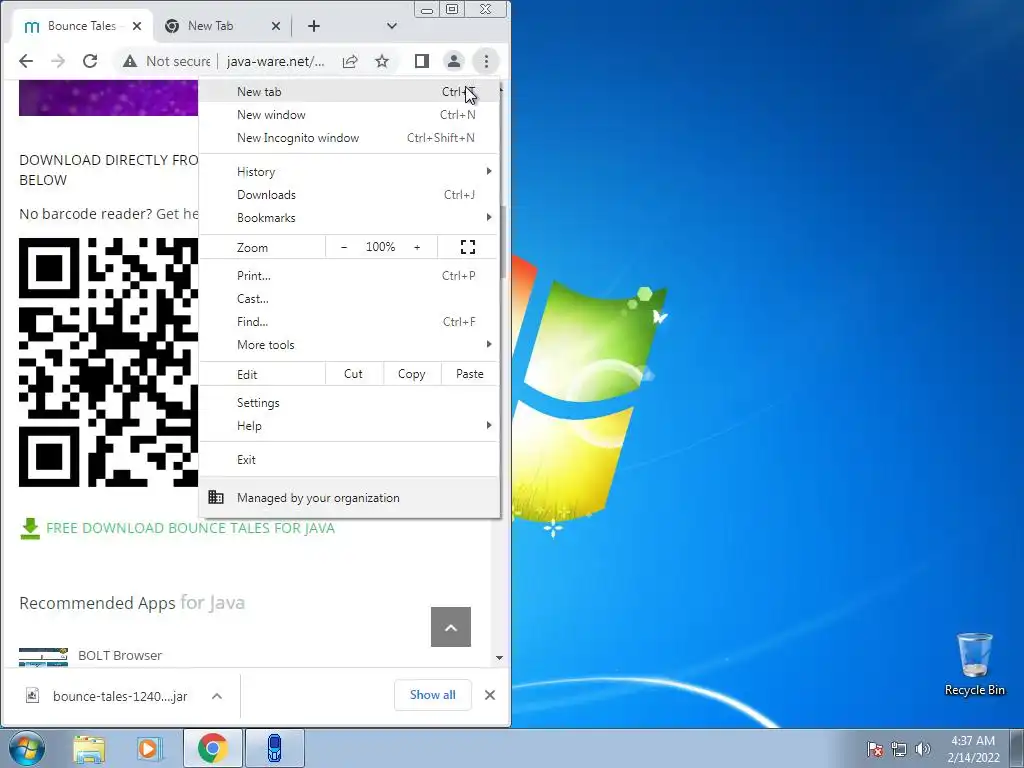The width and height of the screenshot is (1024, 768).
Task: Click the green download arrow icon
Action: tap(30, 528)
